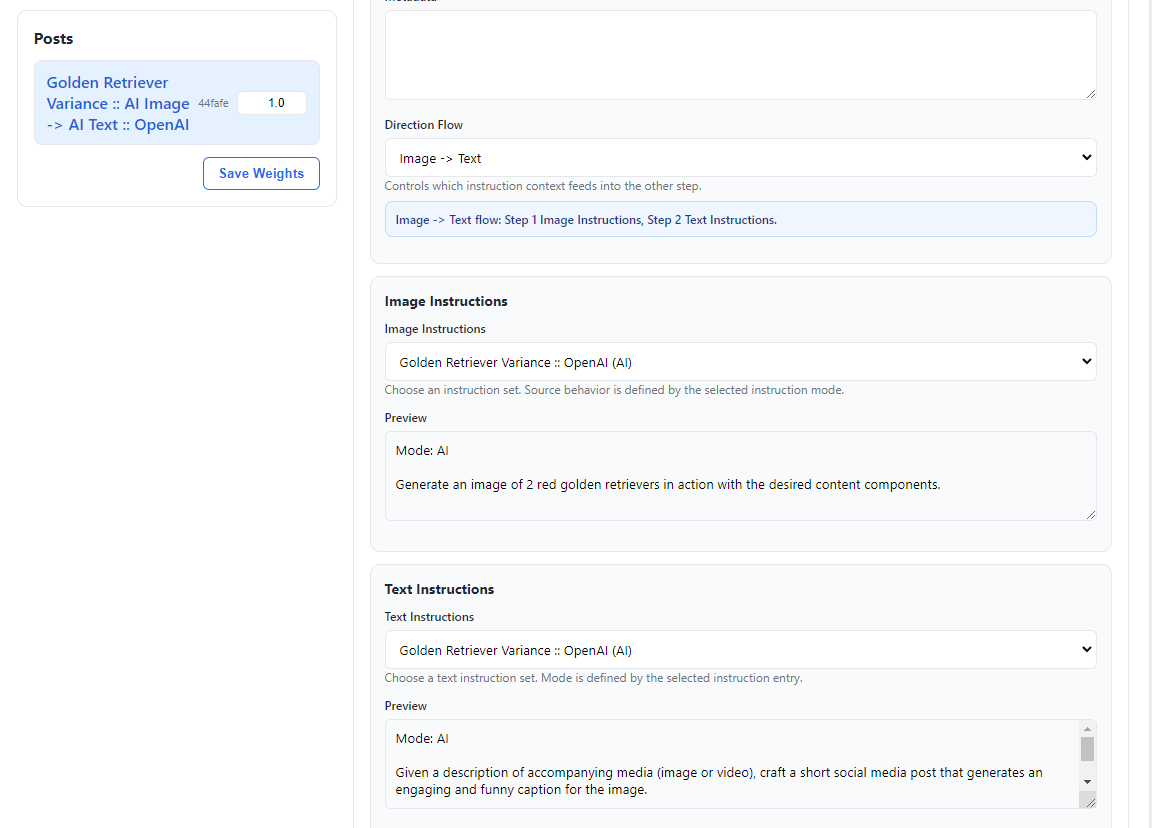Click the Image -> Text flow info banner
1152x828 pixels.
(740, 220)
